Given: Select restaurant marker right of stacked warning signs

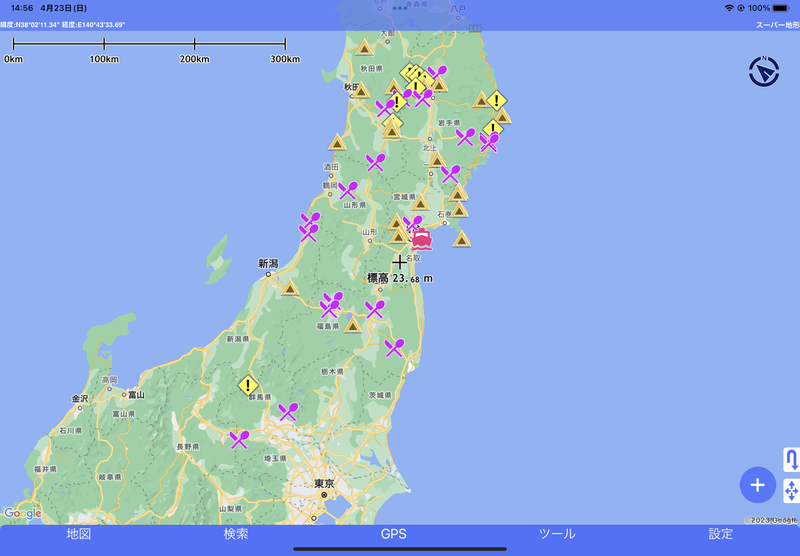Looking at the screenshot, I should click(x=437, y=73).
